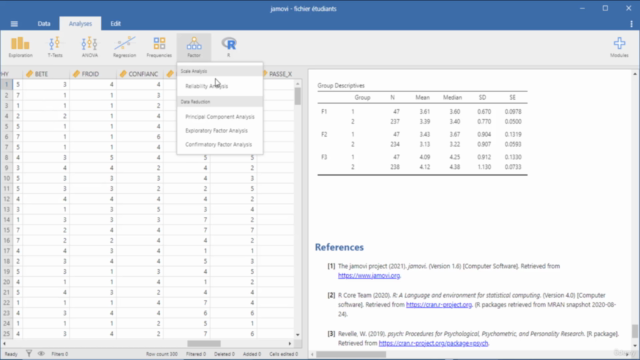The image size is (640, 360).
Task: Select the PASSE_X column header
Action: coord(280,74)
